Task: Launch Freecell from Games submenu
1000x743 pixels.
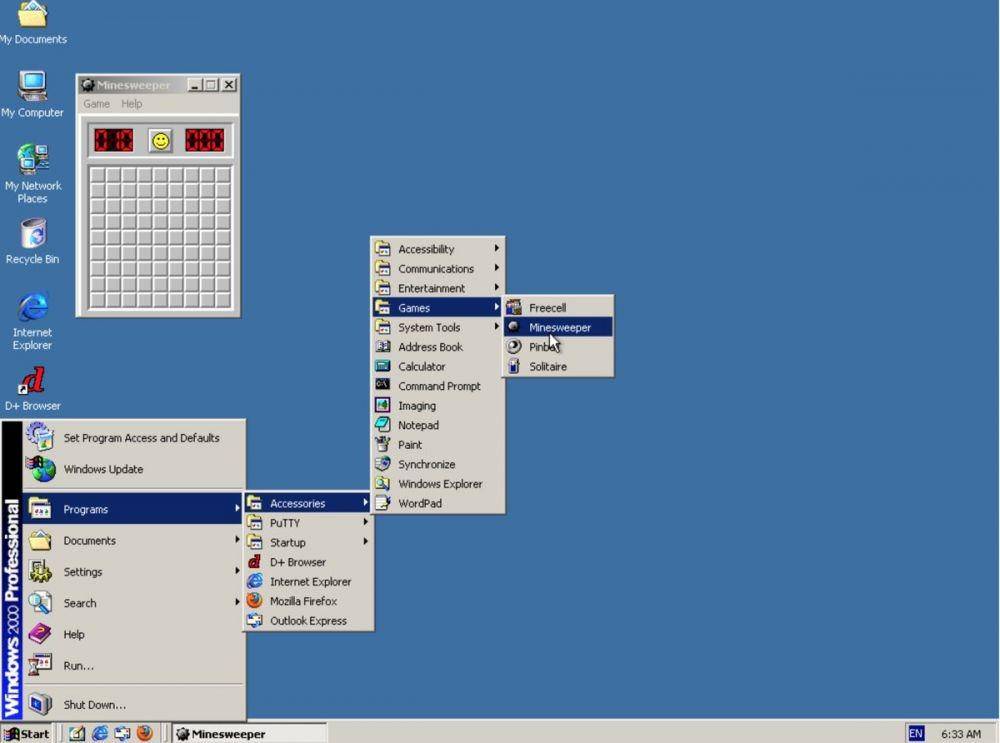Action: pos(559,307)
